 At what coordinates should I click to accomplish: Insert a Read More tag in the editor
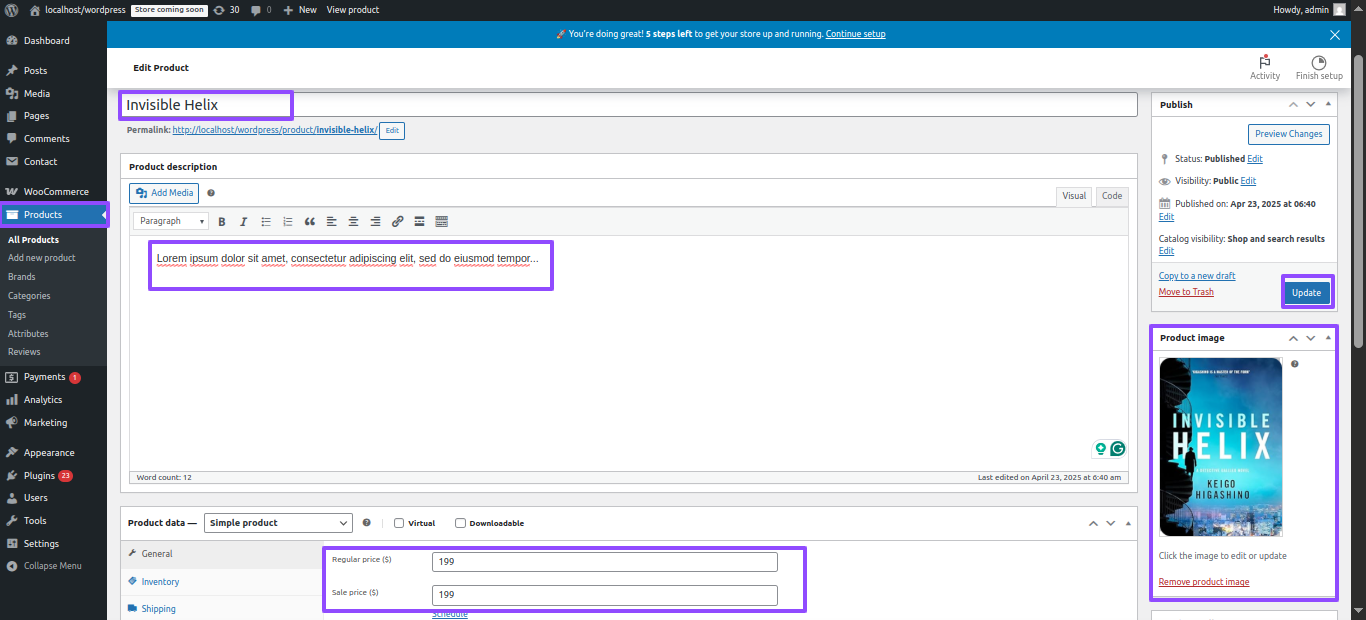tap(420, 222)
